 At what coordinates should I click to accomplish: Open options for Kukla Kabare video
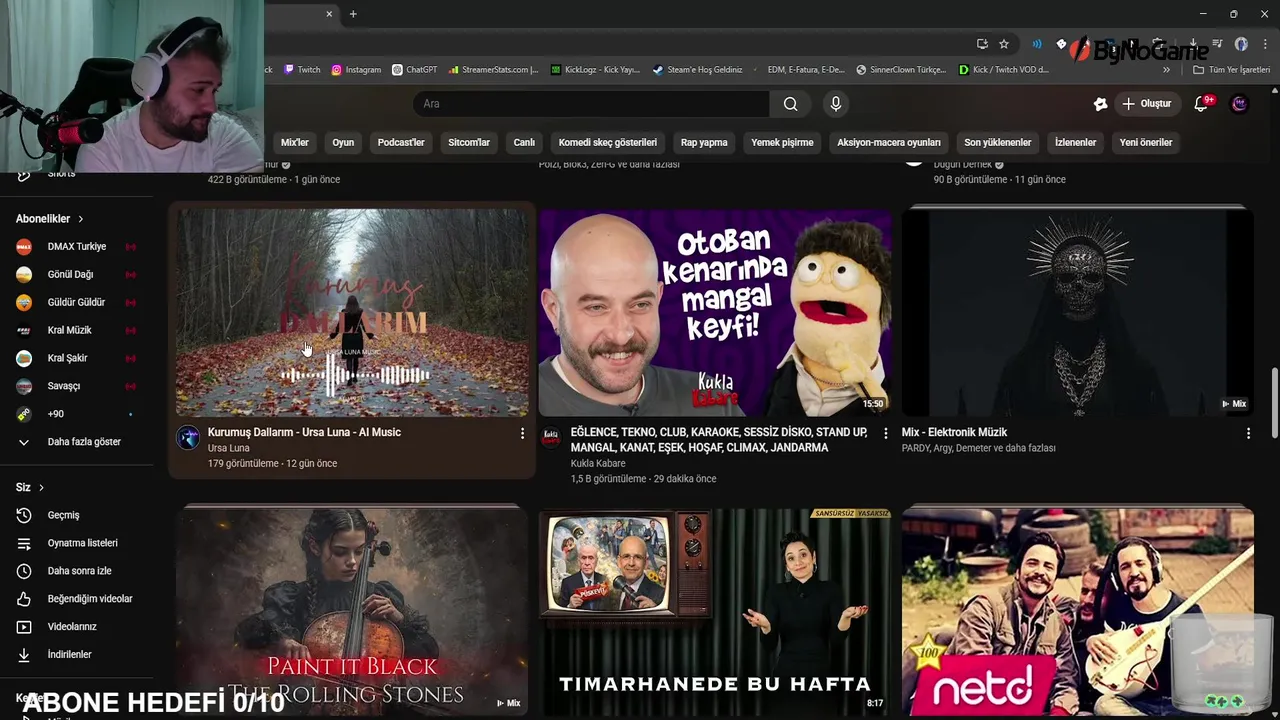885,433
